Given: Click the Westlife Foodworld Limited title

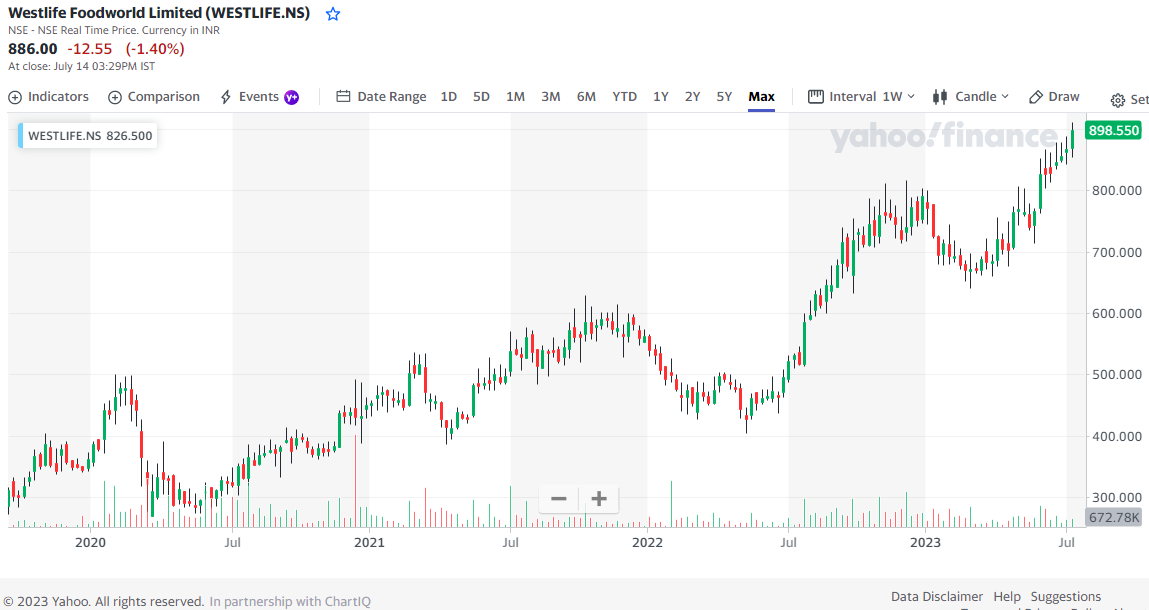Looking at the screenshot, I should point(159,13).
